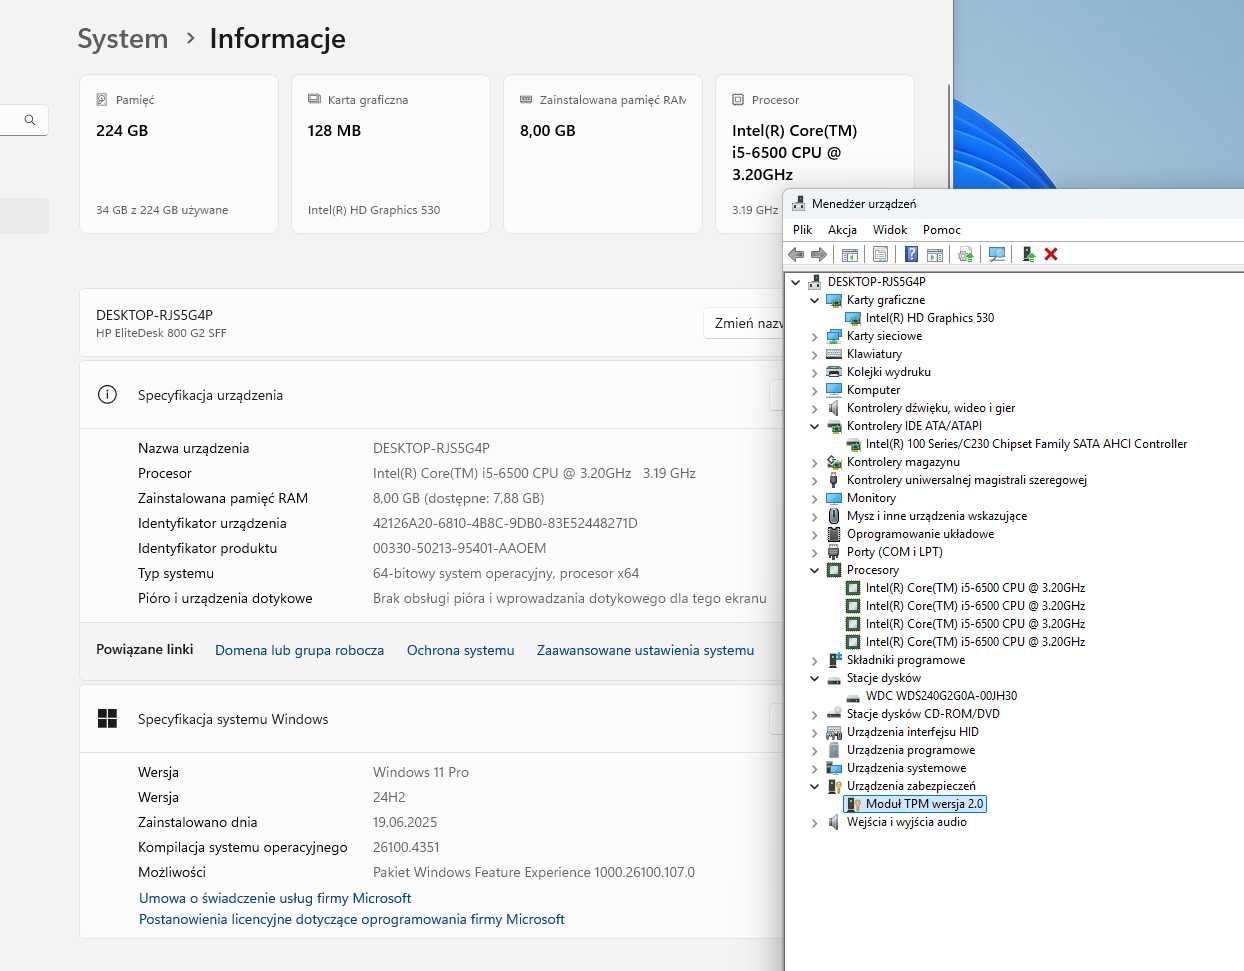The width and height of the screenshot is (1244, 971).
Task: Select first Intel Core i5-6500 processor entry
Action: coord(975,588)
